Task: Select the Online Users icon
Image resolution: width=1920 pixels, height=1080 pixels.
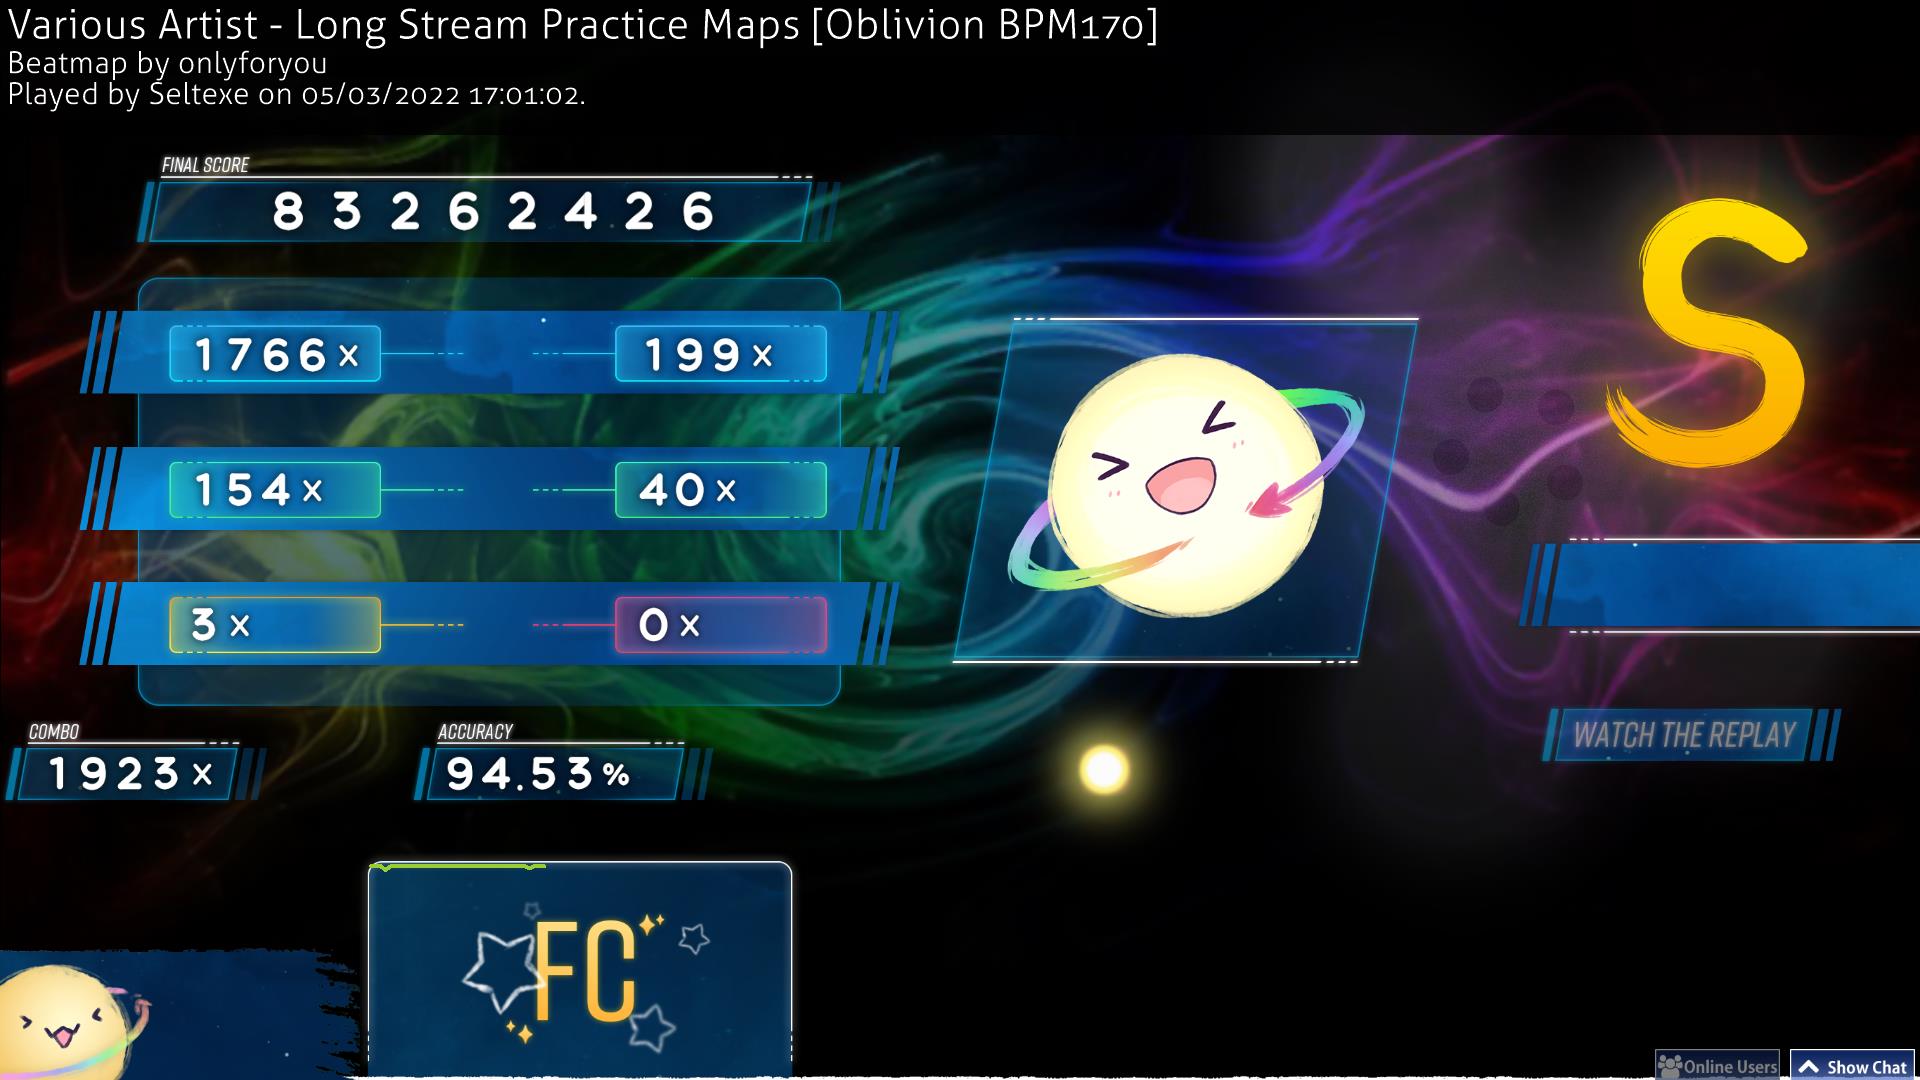Action: coord(1680,1064)
